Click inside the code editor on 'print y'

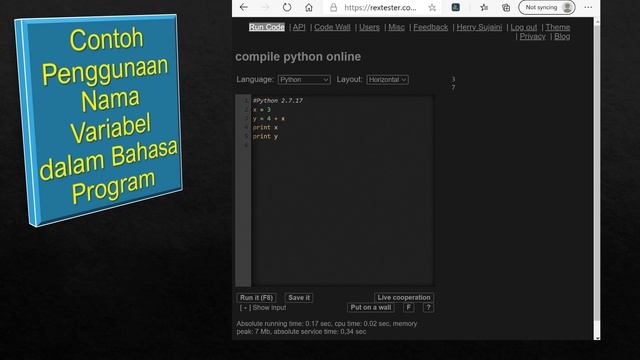265,136
